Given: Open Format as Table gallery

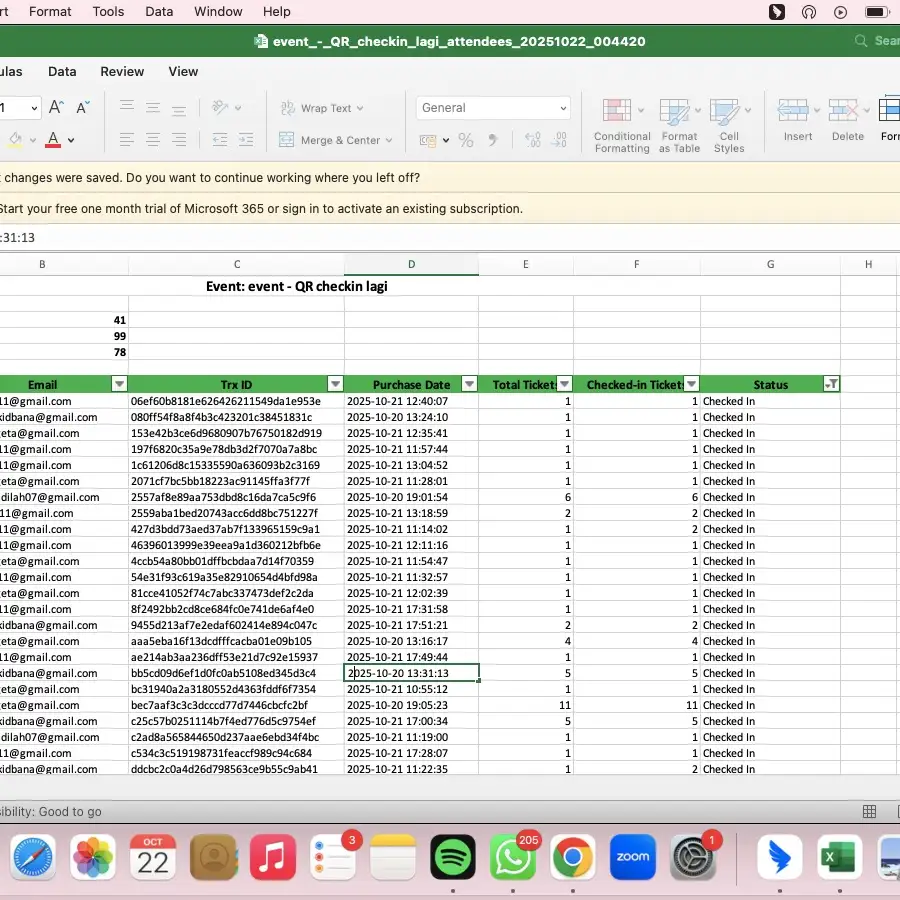Looking at the screenshot, I should click(679, 125).
